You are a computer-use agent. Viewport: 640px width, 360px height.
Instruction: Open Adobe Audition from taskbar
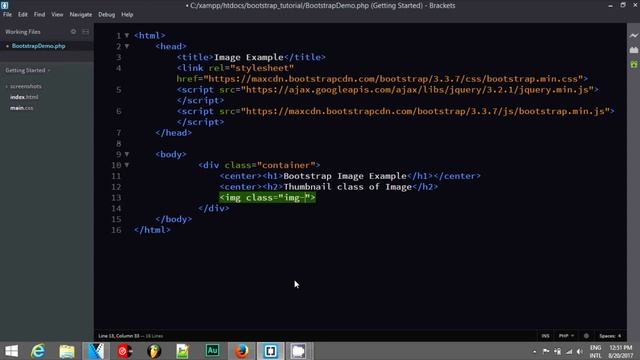point(212,351)
